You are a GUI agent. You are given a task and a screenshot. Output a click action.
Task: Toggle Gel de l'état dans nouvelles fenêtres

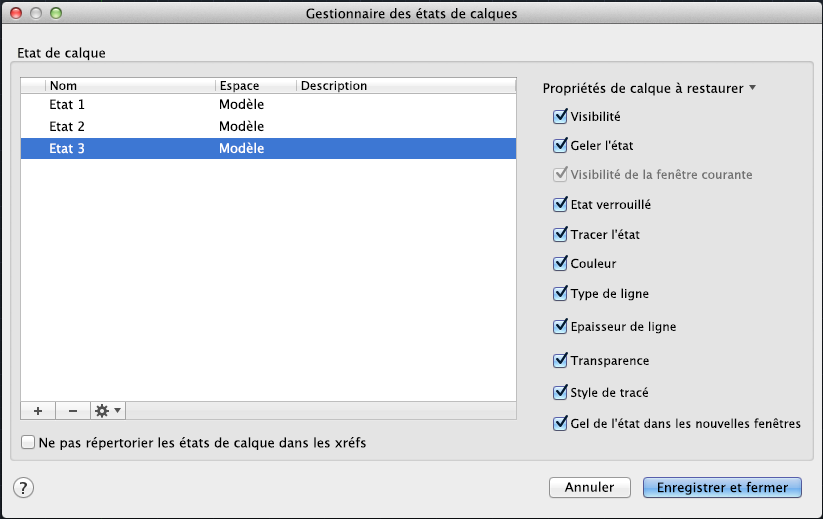[560, 423]
